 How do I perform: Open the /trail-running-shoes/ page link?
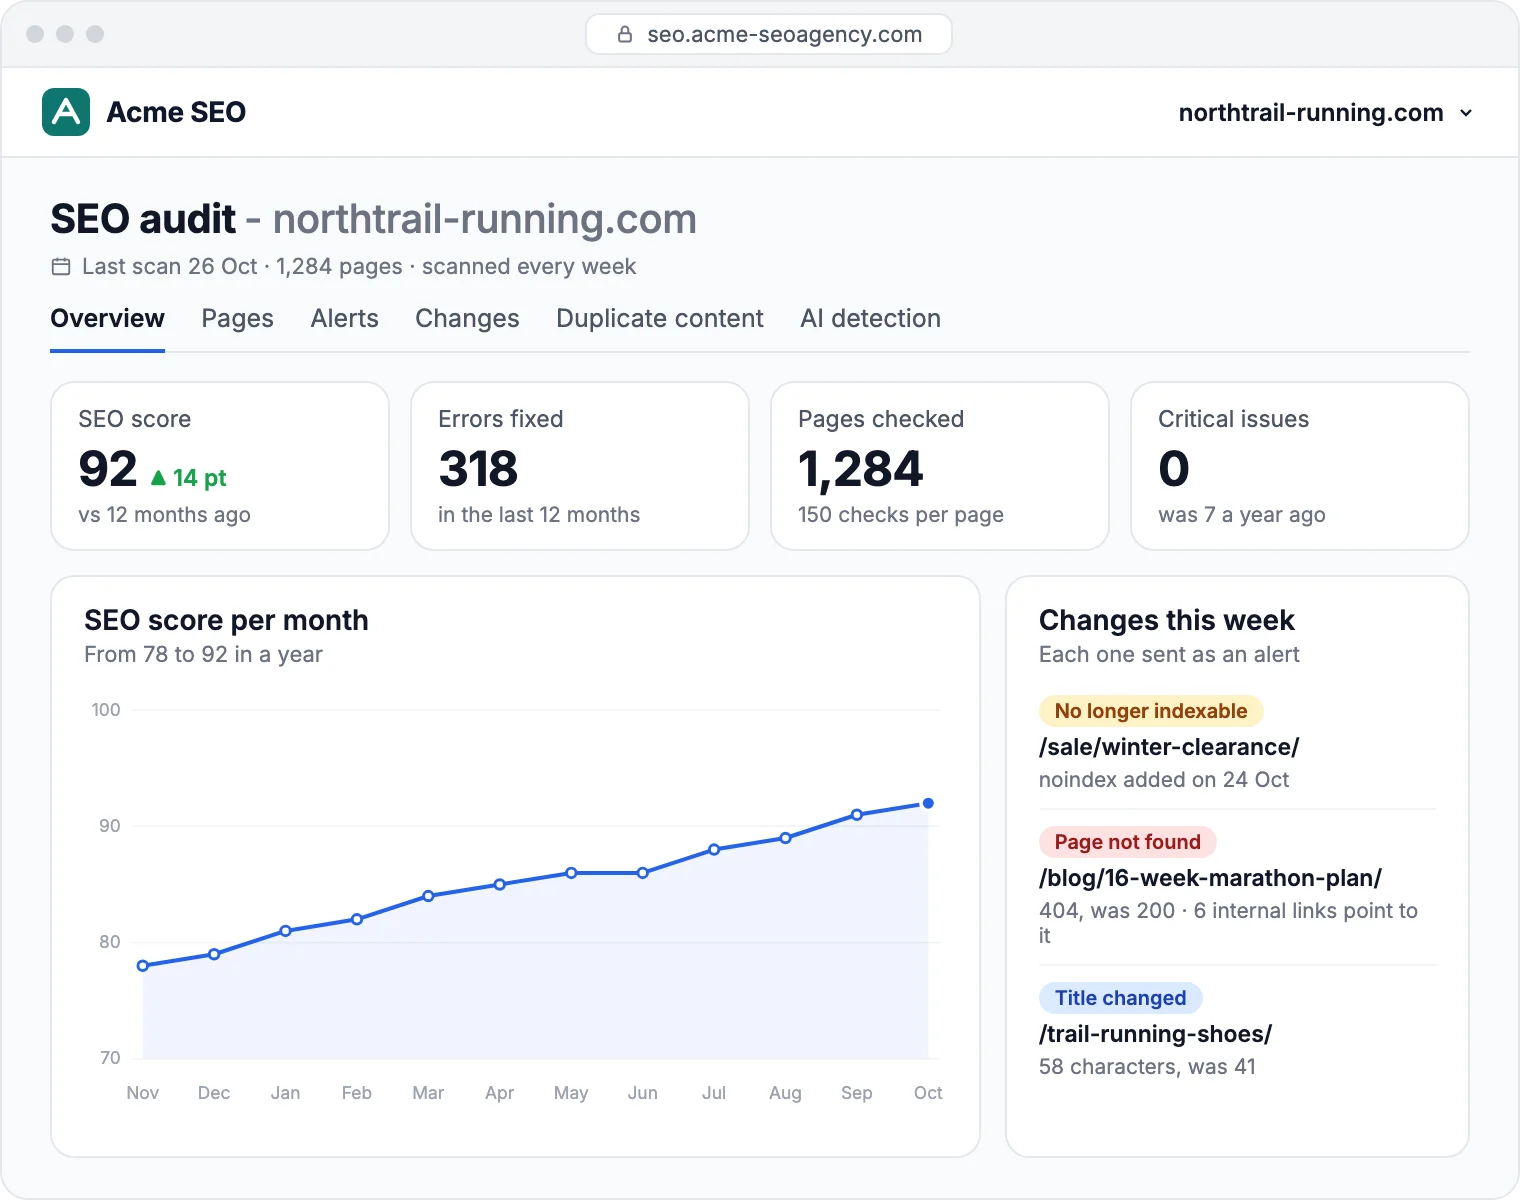click(x=1155, y=1034)
